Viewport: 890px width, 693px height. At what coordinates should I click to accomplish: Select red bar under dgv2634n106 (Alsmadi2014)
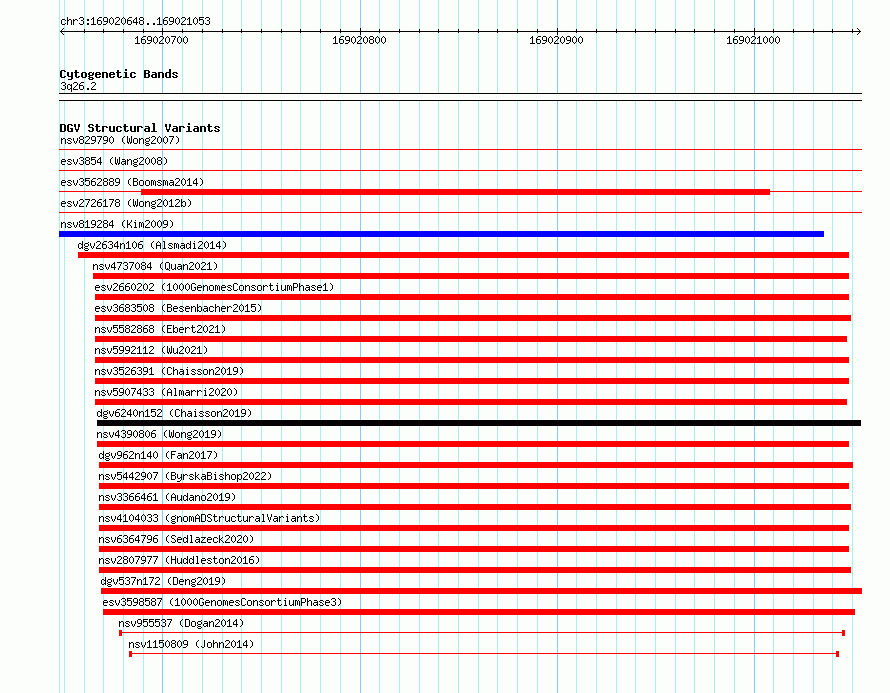pos(463,255)
